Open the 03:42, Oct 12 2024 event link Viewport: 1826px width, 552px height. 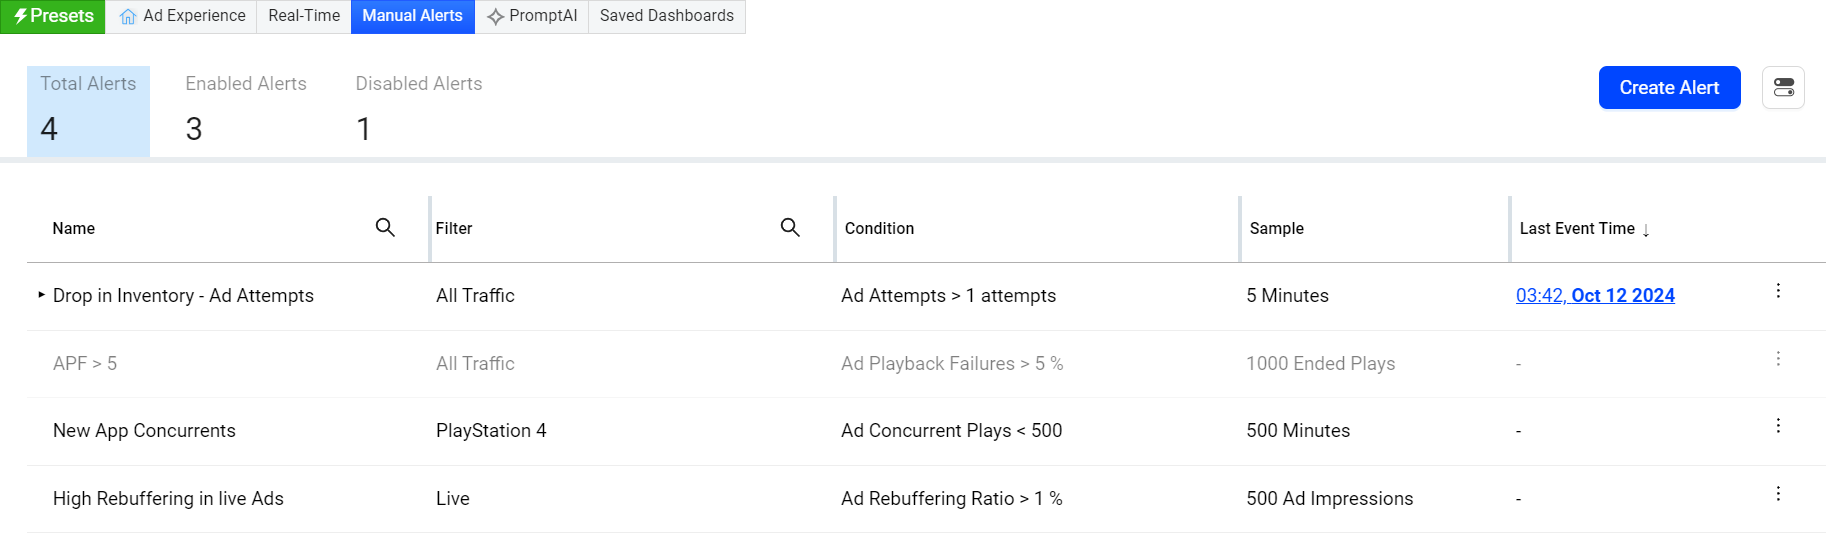pyautogui.click(x=1595, y=296)
